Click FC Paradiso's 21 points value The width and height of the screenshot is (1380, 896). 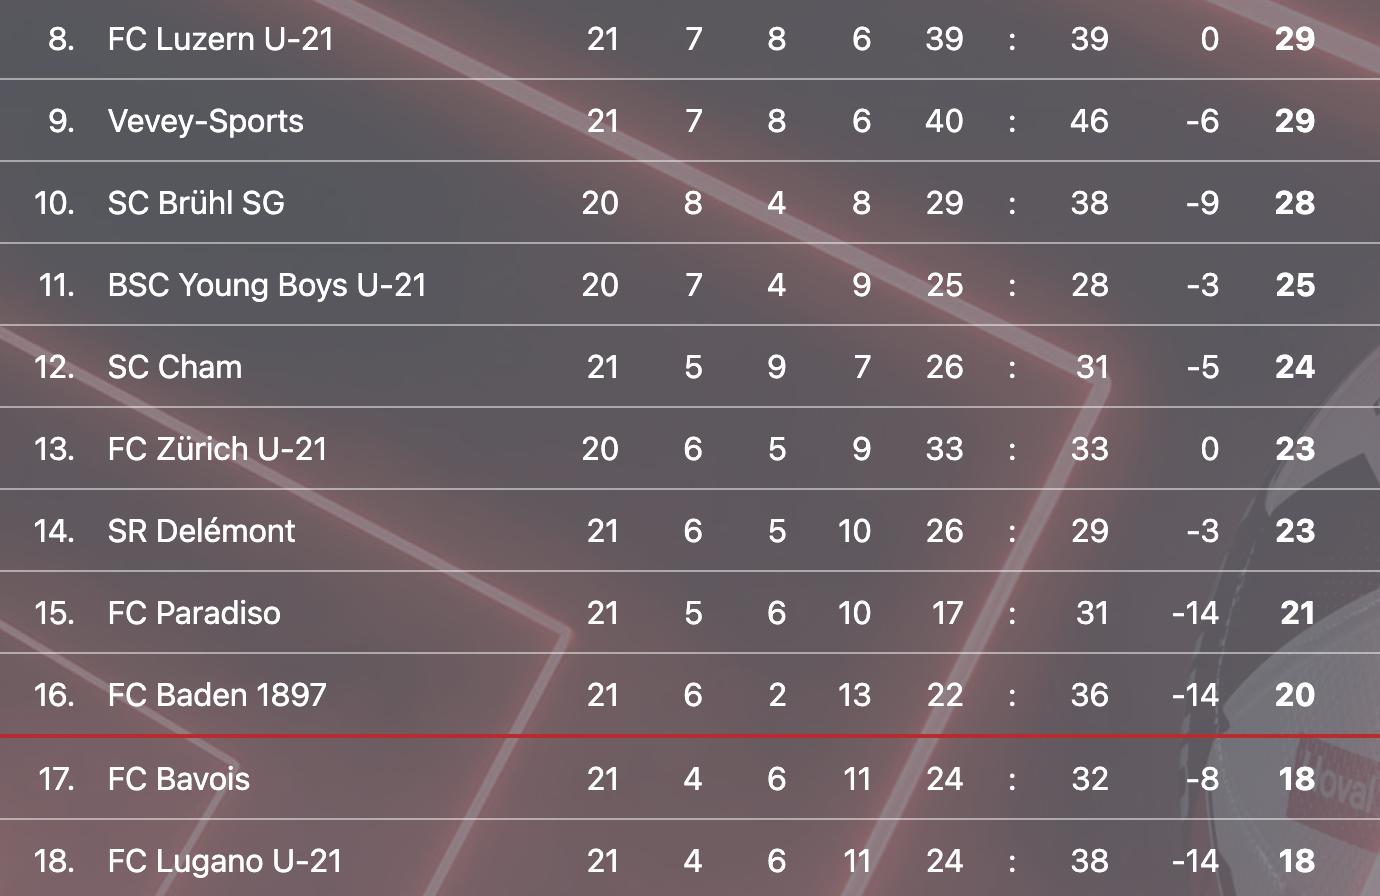1297,613
